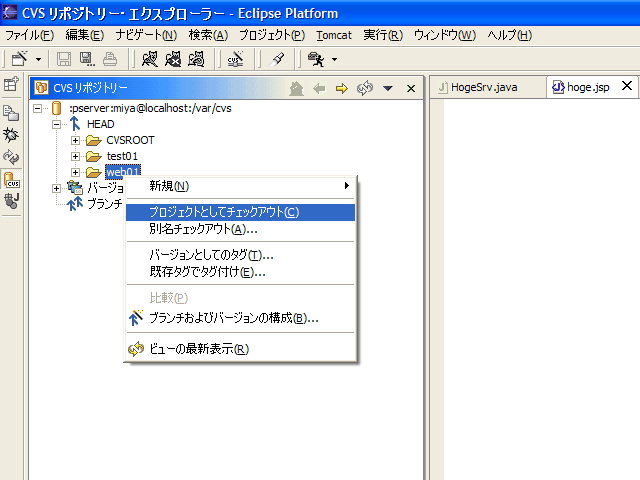
Task: Switch to Team Synchronizing perspective icon
Action: [11, 157]
